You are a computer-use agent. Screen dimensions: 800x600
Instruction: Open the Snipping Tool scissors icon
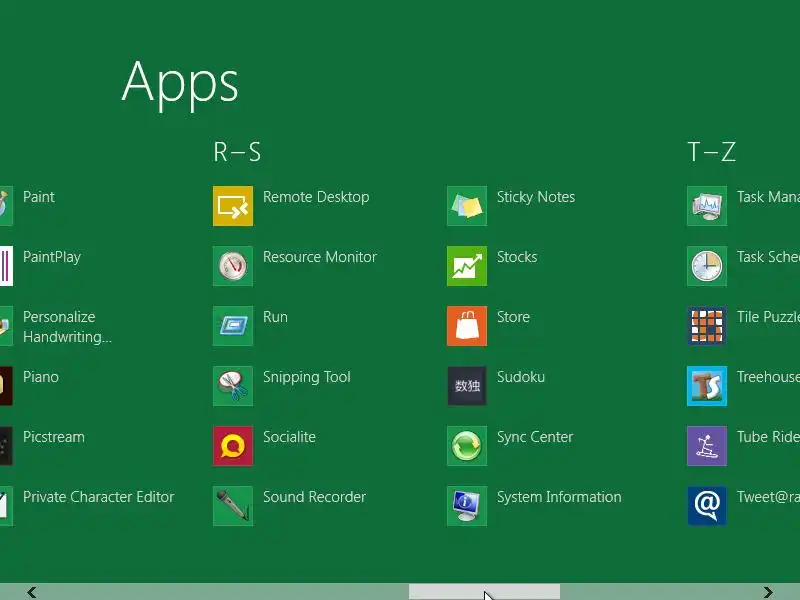point(233,386)
